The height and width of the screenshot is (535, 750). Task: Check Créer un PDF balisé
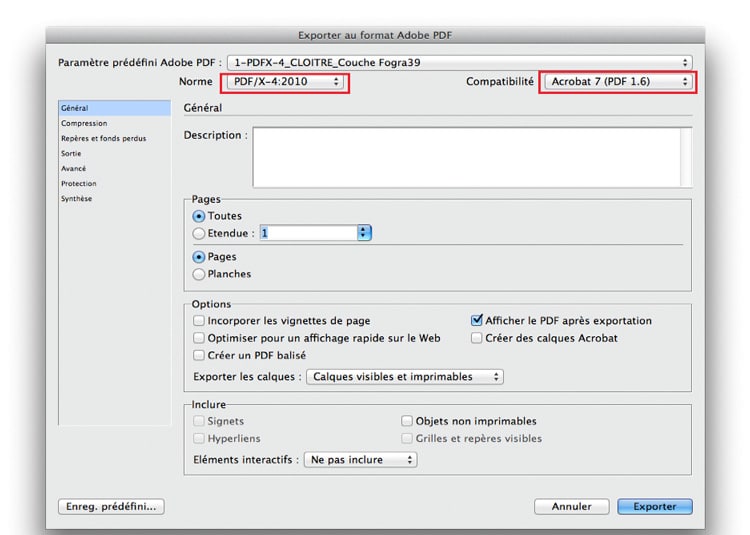[199, 355]
